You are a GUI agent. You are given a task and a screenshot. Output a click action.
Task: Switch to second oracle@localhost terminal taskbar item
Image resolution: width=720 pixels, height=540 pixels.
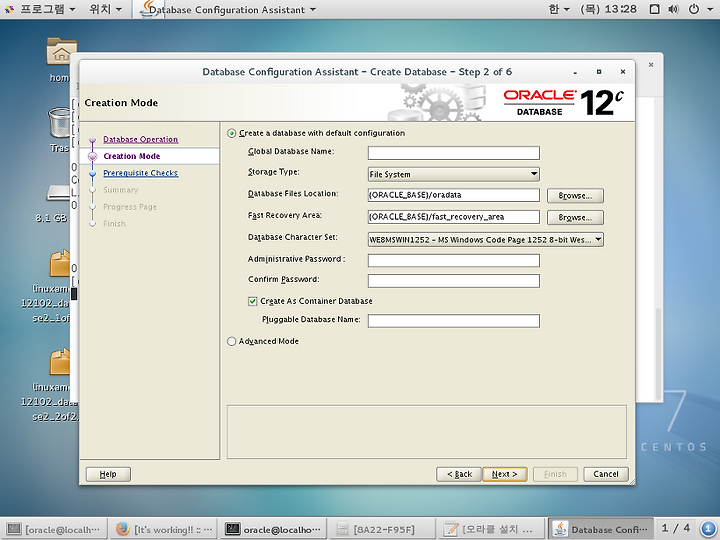point(273,529)
